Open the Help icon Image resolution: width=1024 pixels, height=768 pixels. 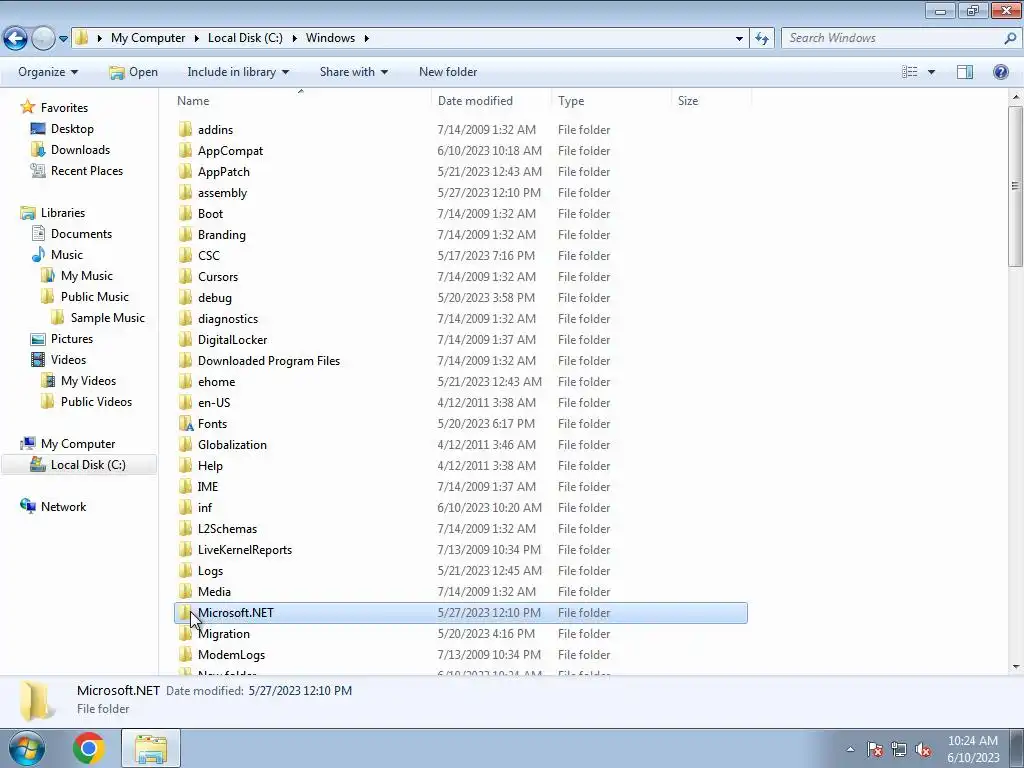(1000, 72)
